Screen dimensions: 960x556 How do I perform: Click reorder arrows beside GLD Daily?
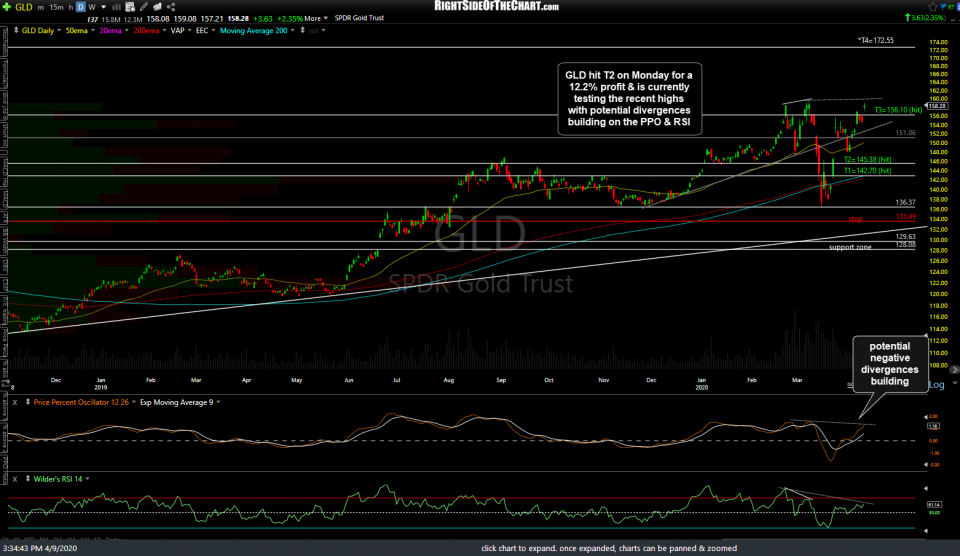tap(16, 30)
